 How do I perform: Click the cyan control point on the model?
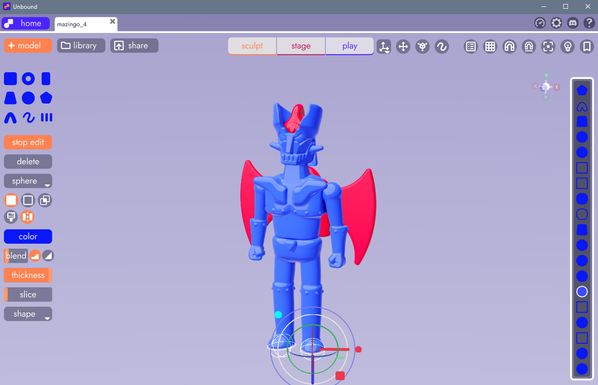pyautogui.click(x=278, y=314)
